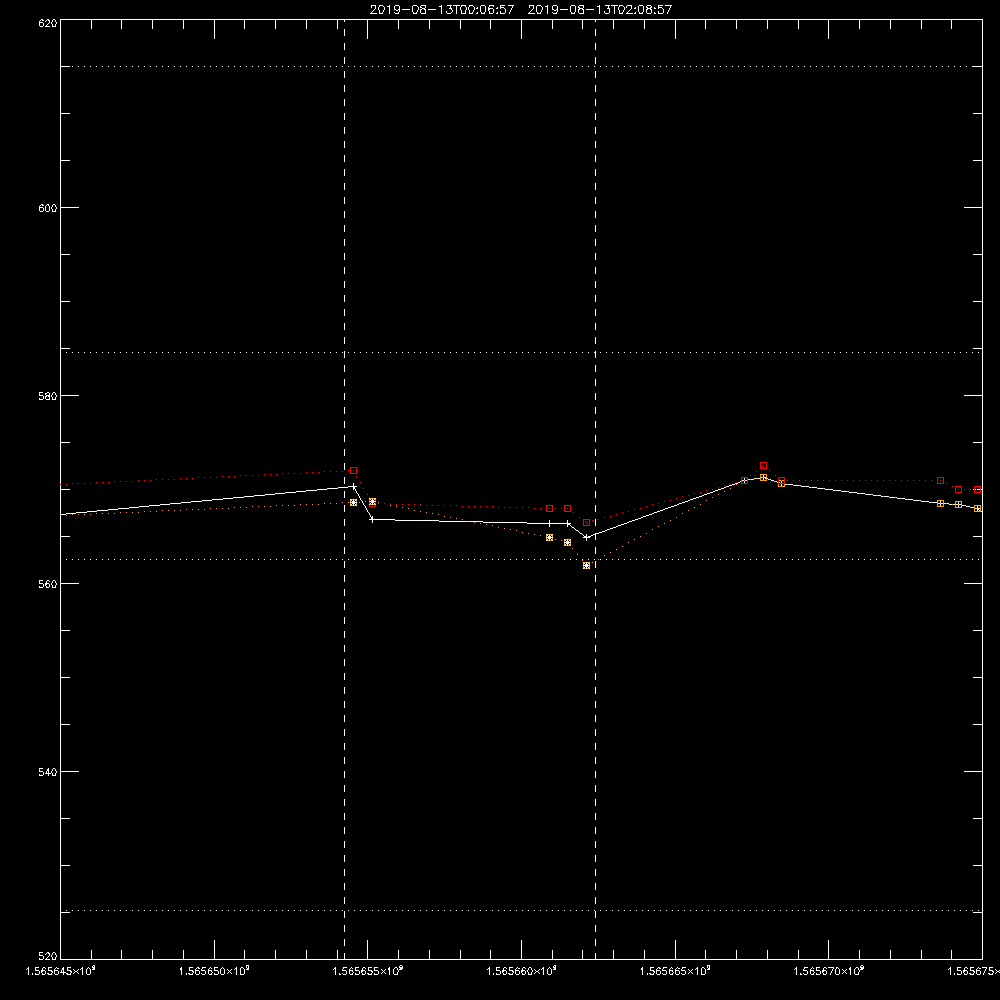This screenshot has width=1000, height=1000.
Task: Click x-axis label 1.565660×10⁹
Action: pyautogui.click(x=522, y=971)
